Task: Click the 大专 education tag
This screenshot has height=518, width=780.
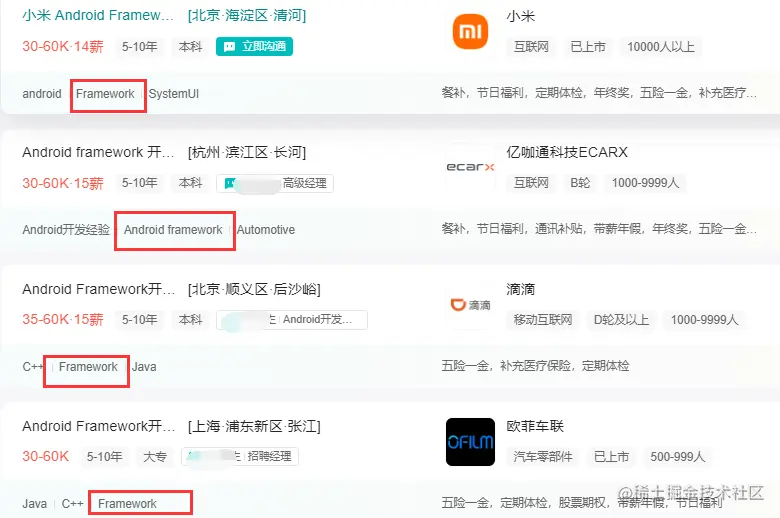Action: pyautogui.click(x=155, y=456)
